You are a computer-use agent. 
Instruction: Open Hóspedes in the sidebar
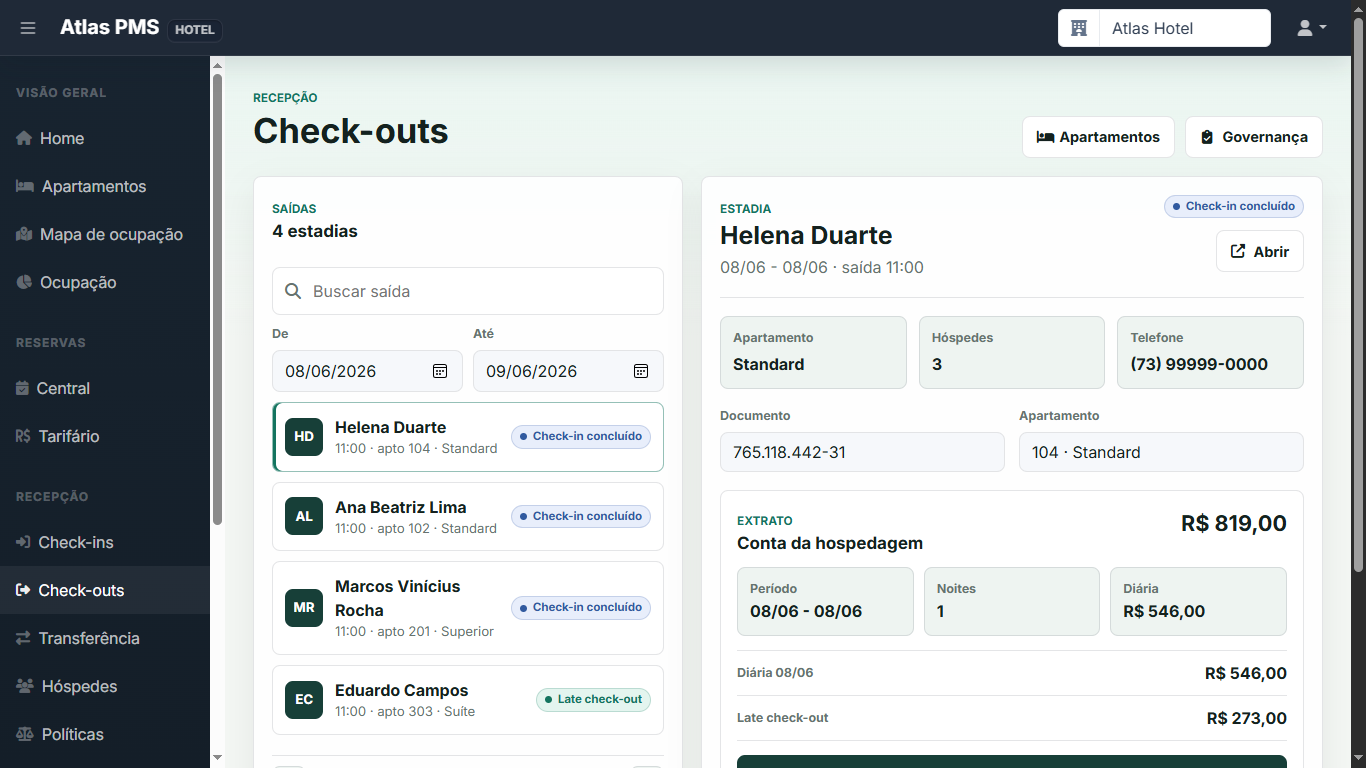point(105,686)
